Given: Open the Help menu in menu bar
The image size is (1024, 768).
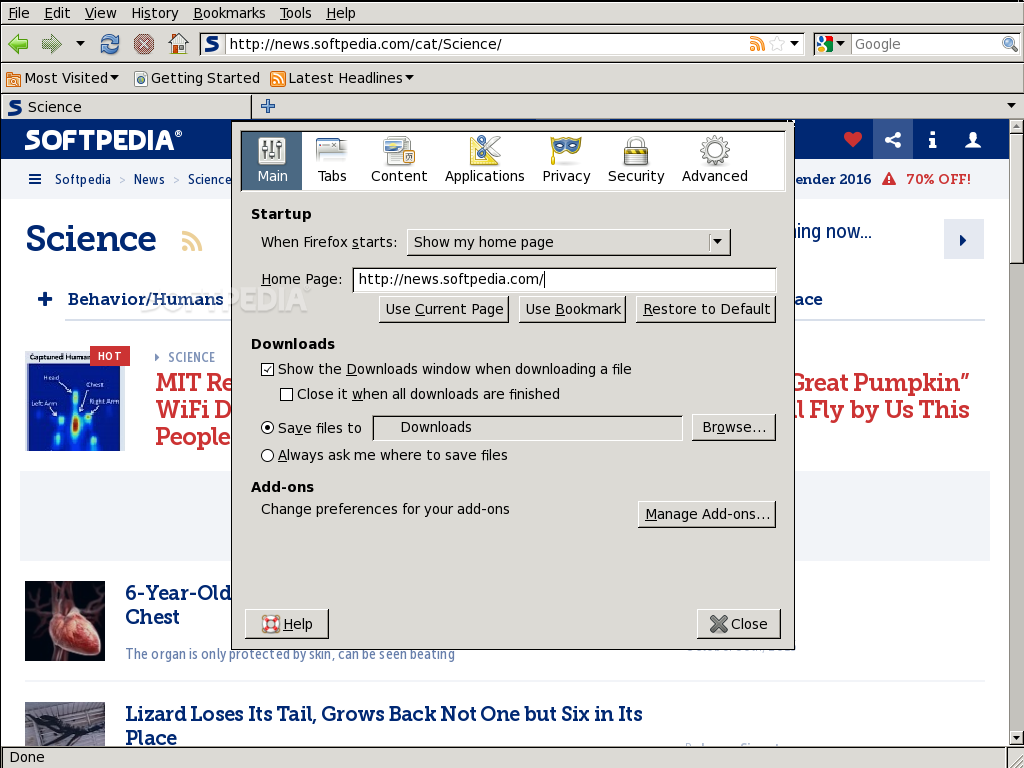Looking at the screenshot, I should point(340,13).
